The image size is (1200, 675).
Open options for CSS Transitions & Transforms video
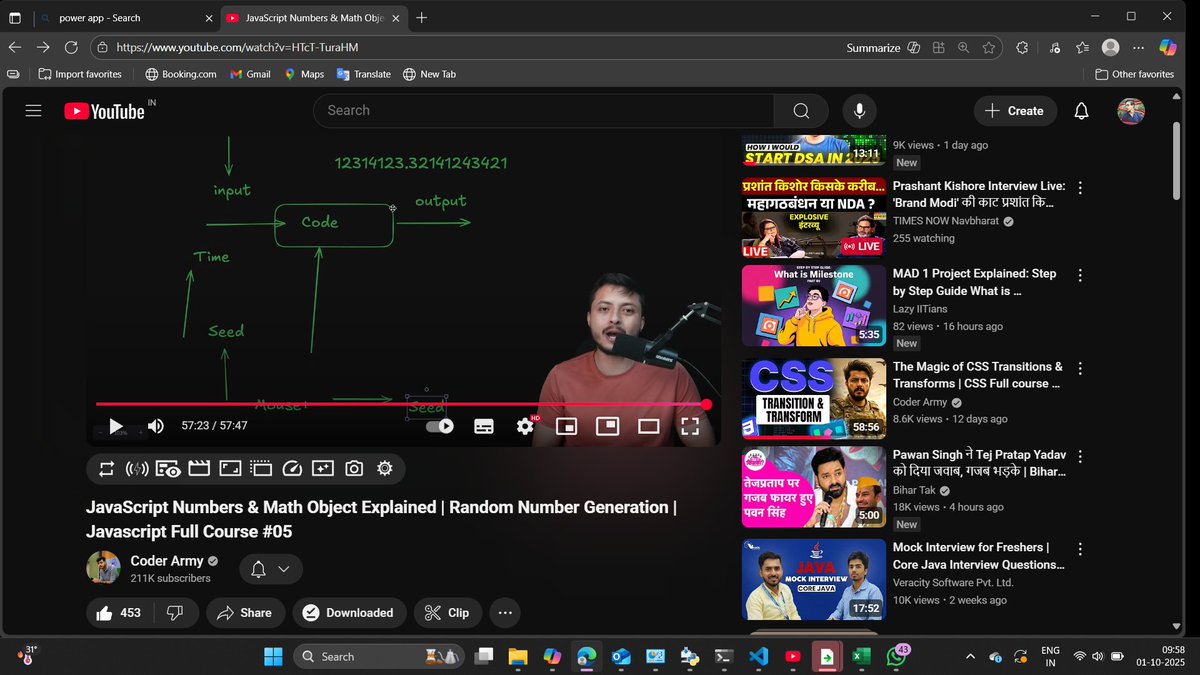tap(1080, 367)
